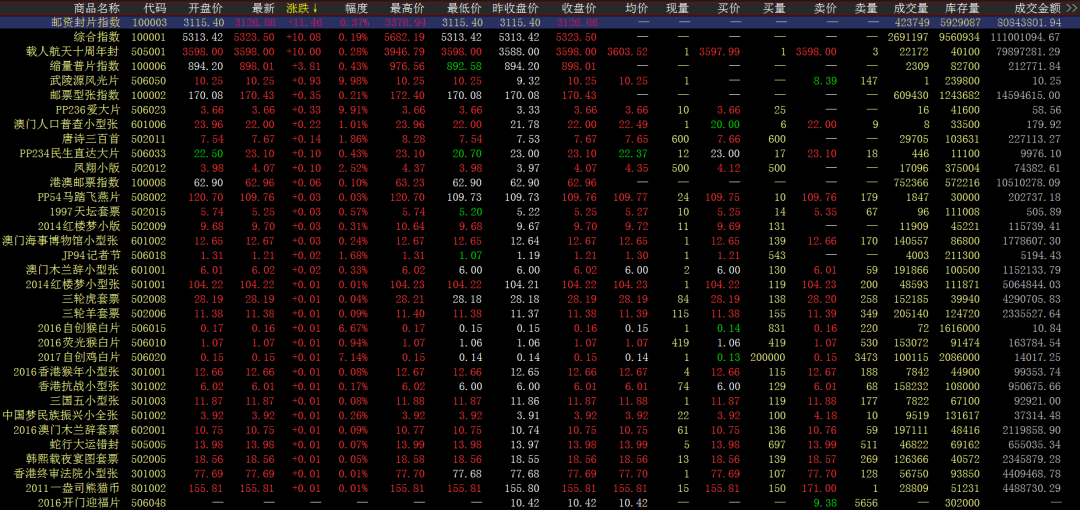Click the 卖价 column header
The height and width of the screenshot is (510, 1080).
click(x=826, y=8)
